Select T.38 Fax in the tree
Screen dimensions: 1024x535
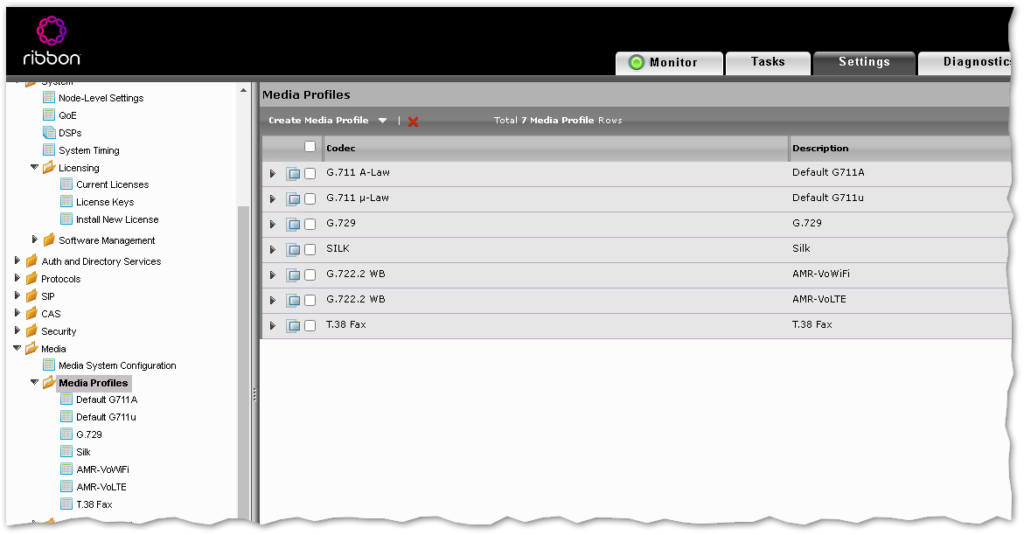click(94, 504)
